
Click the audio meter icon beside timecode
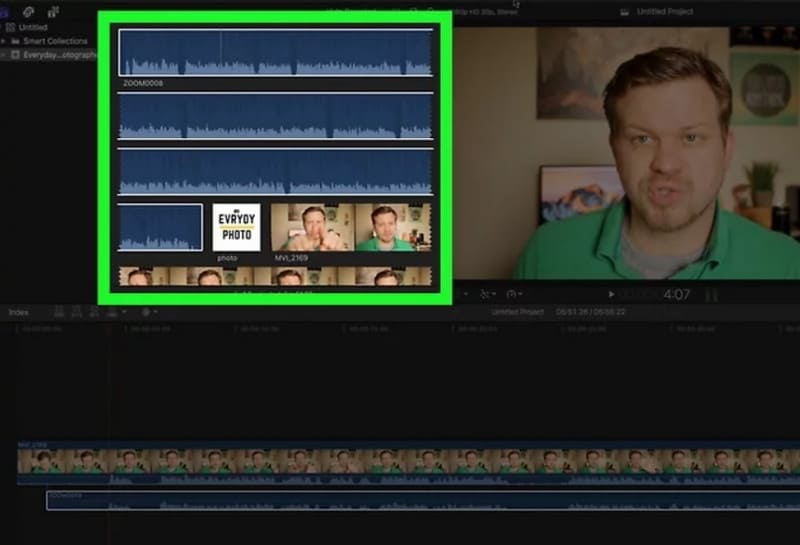713,295
